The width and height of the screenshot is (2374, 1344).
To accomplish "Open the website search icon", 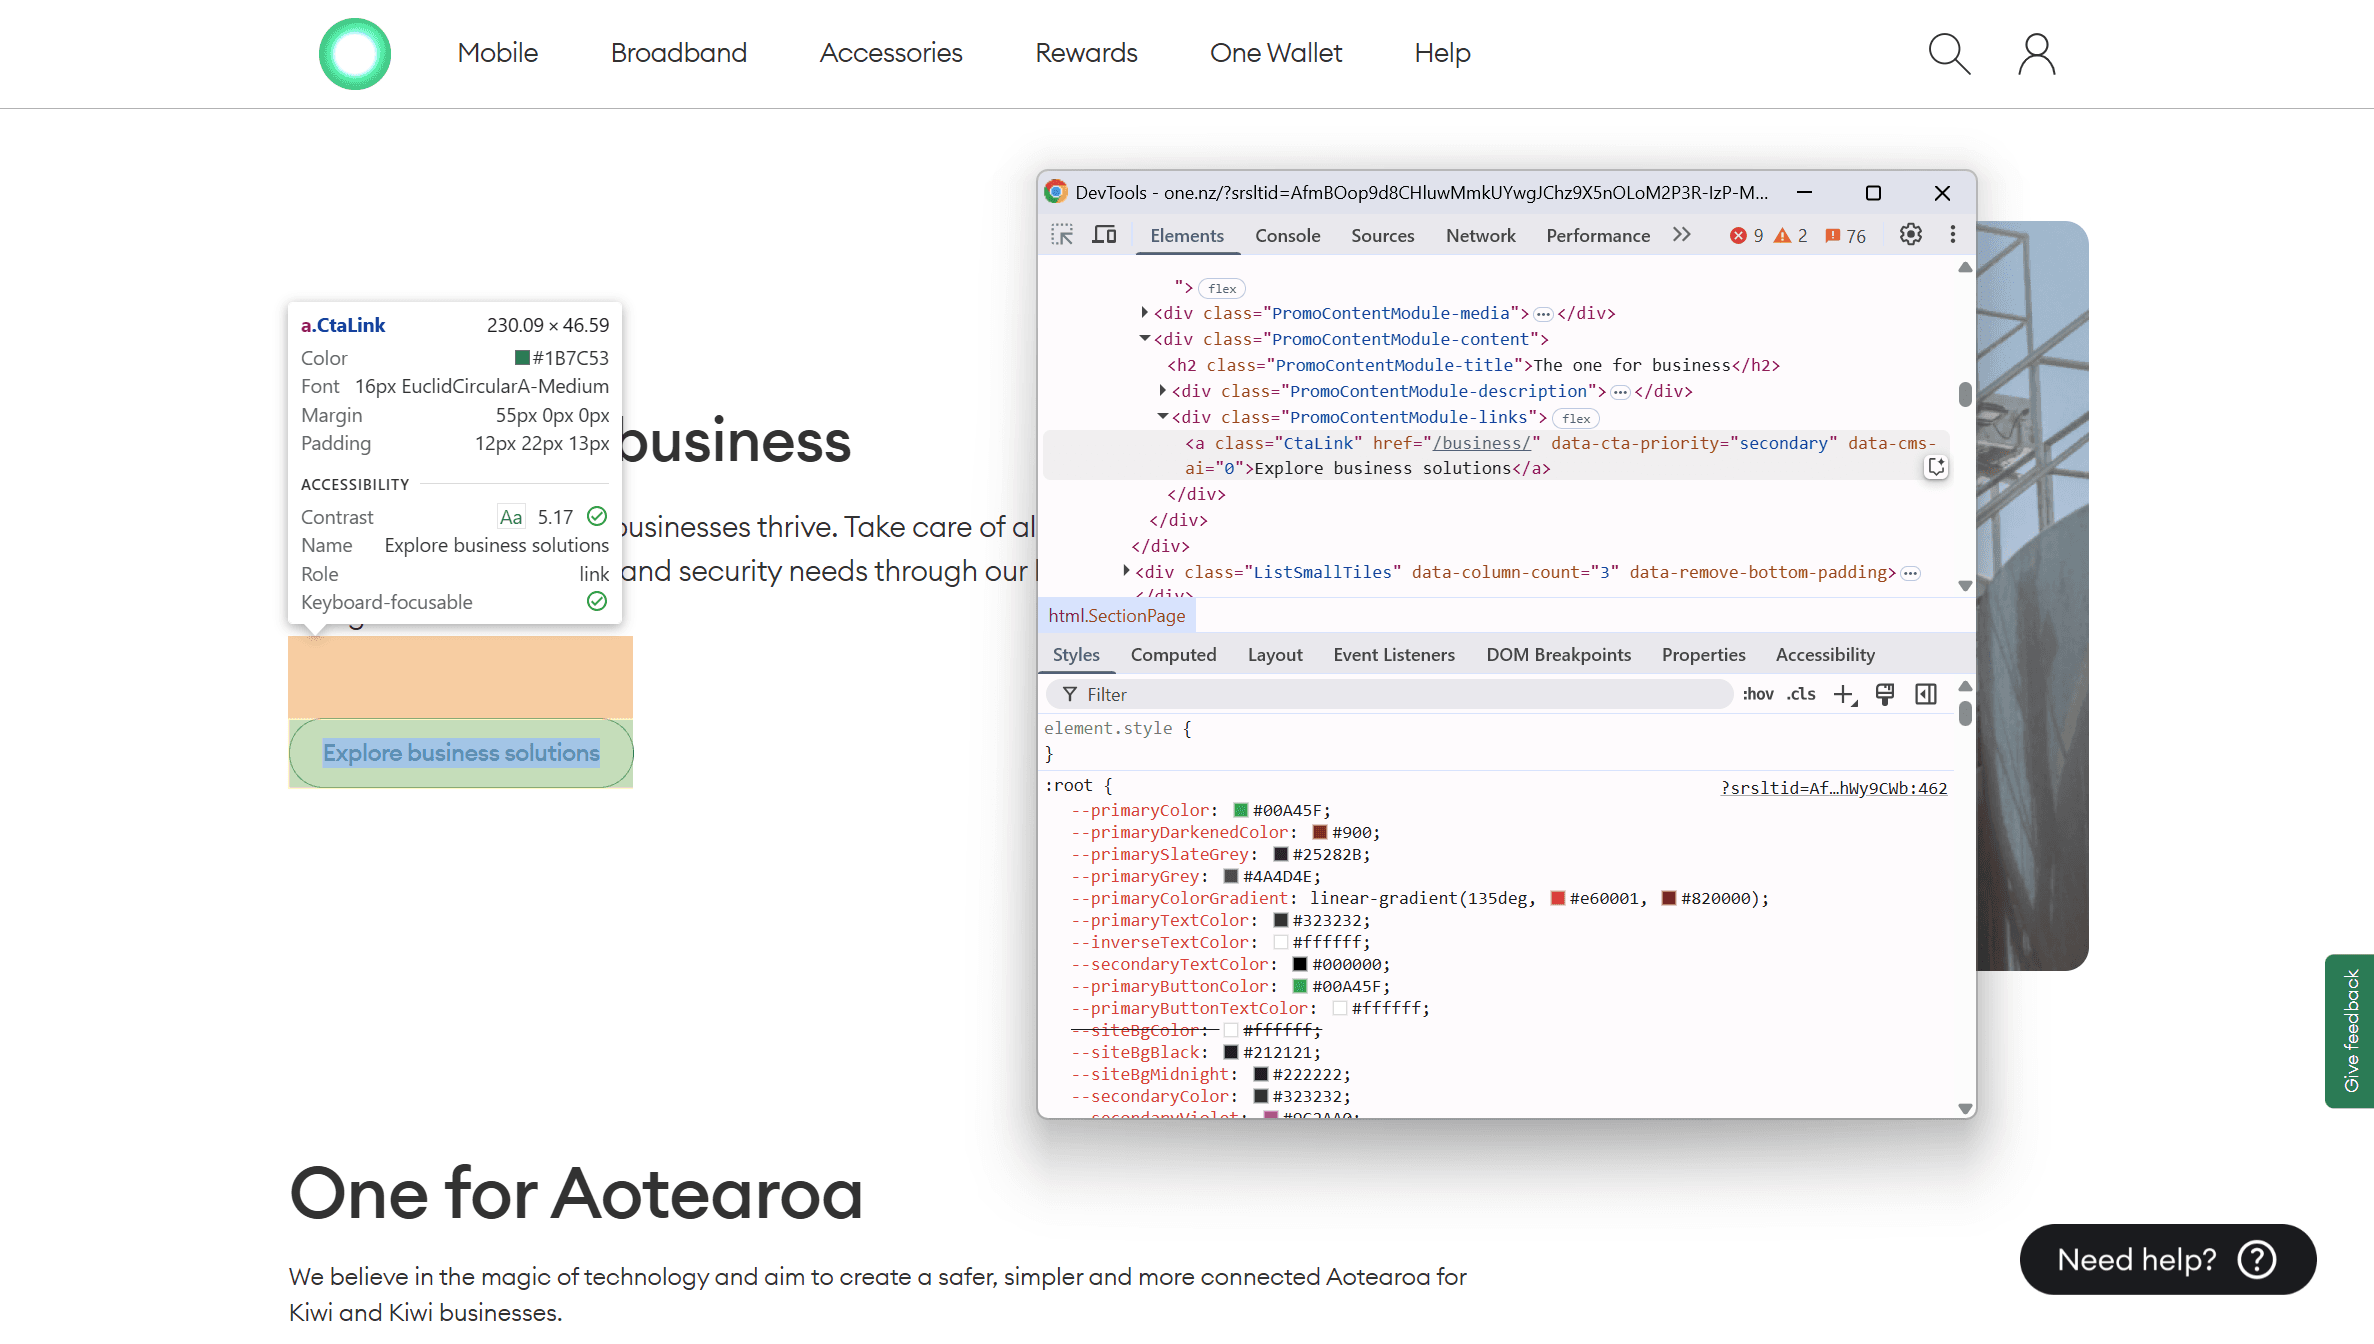I will point(1949,54).
